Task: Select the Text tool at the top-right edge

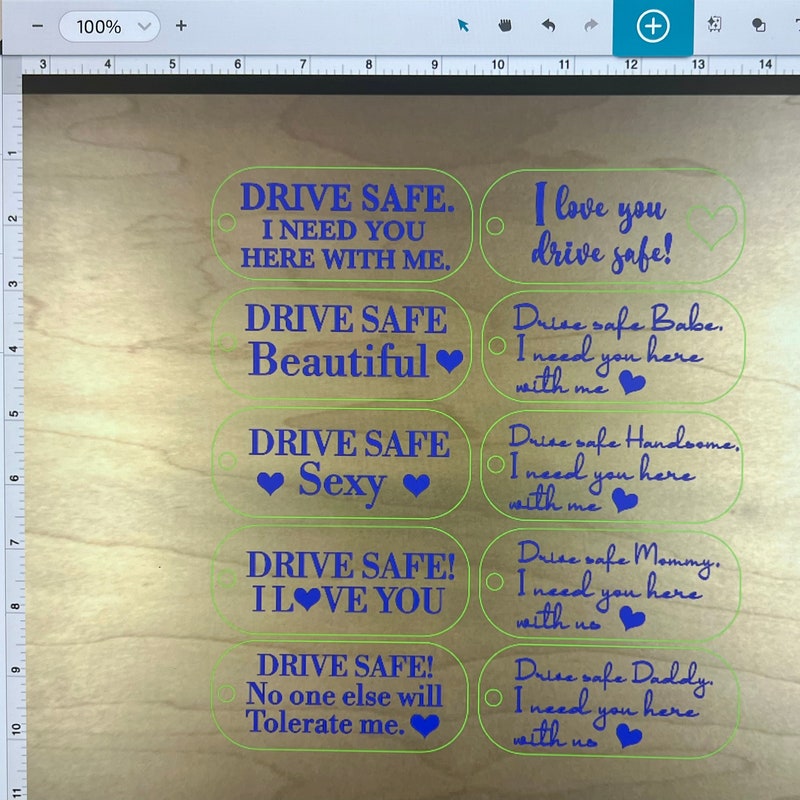Action: [x=795, y=27]
